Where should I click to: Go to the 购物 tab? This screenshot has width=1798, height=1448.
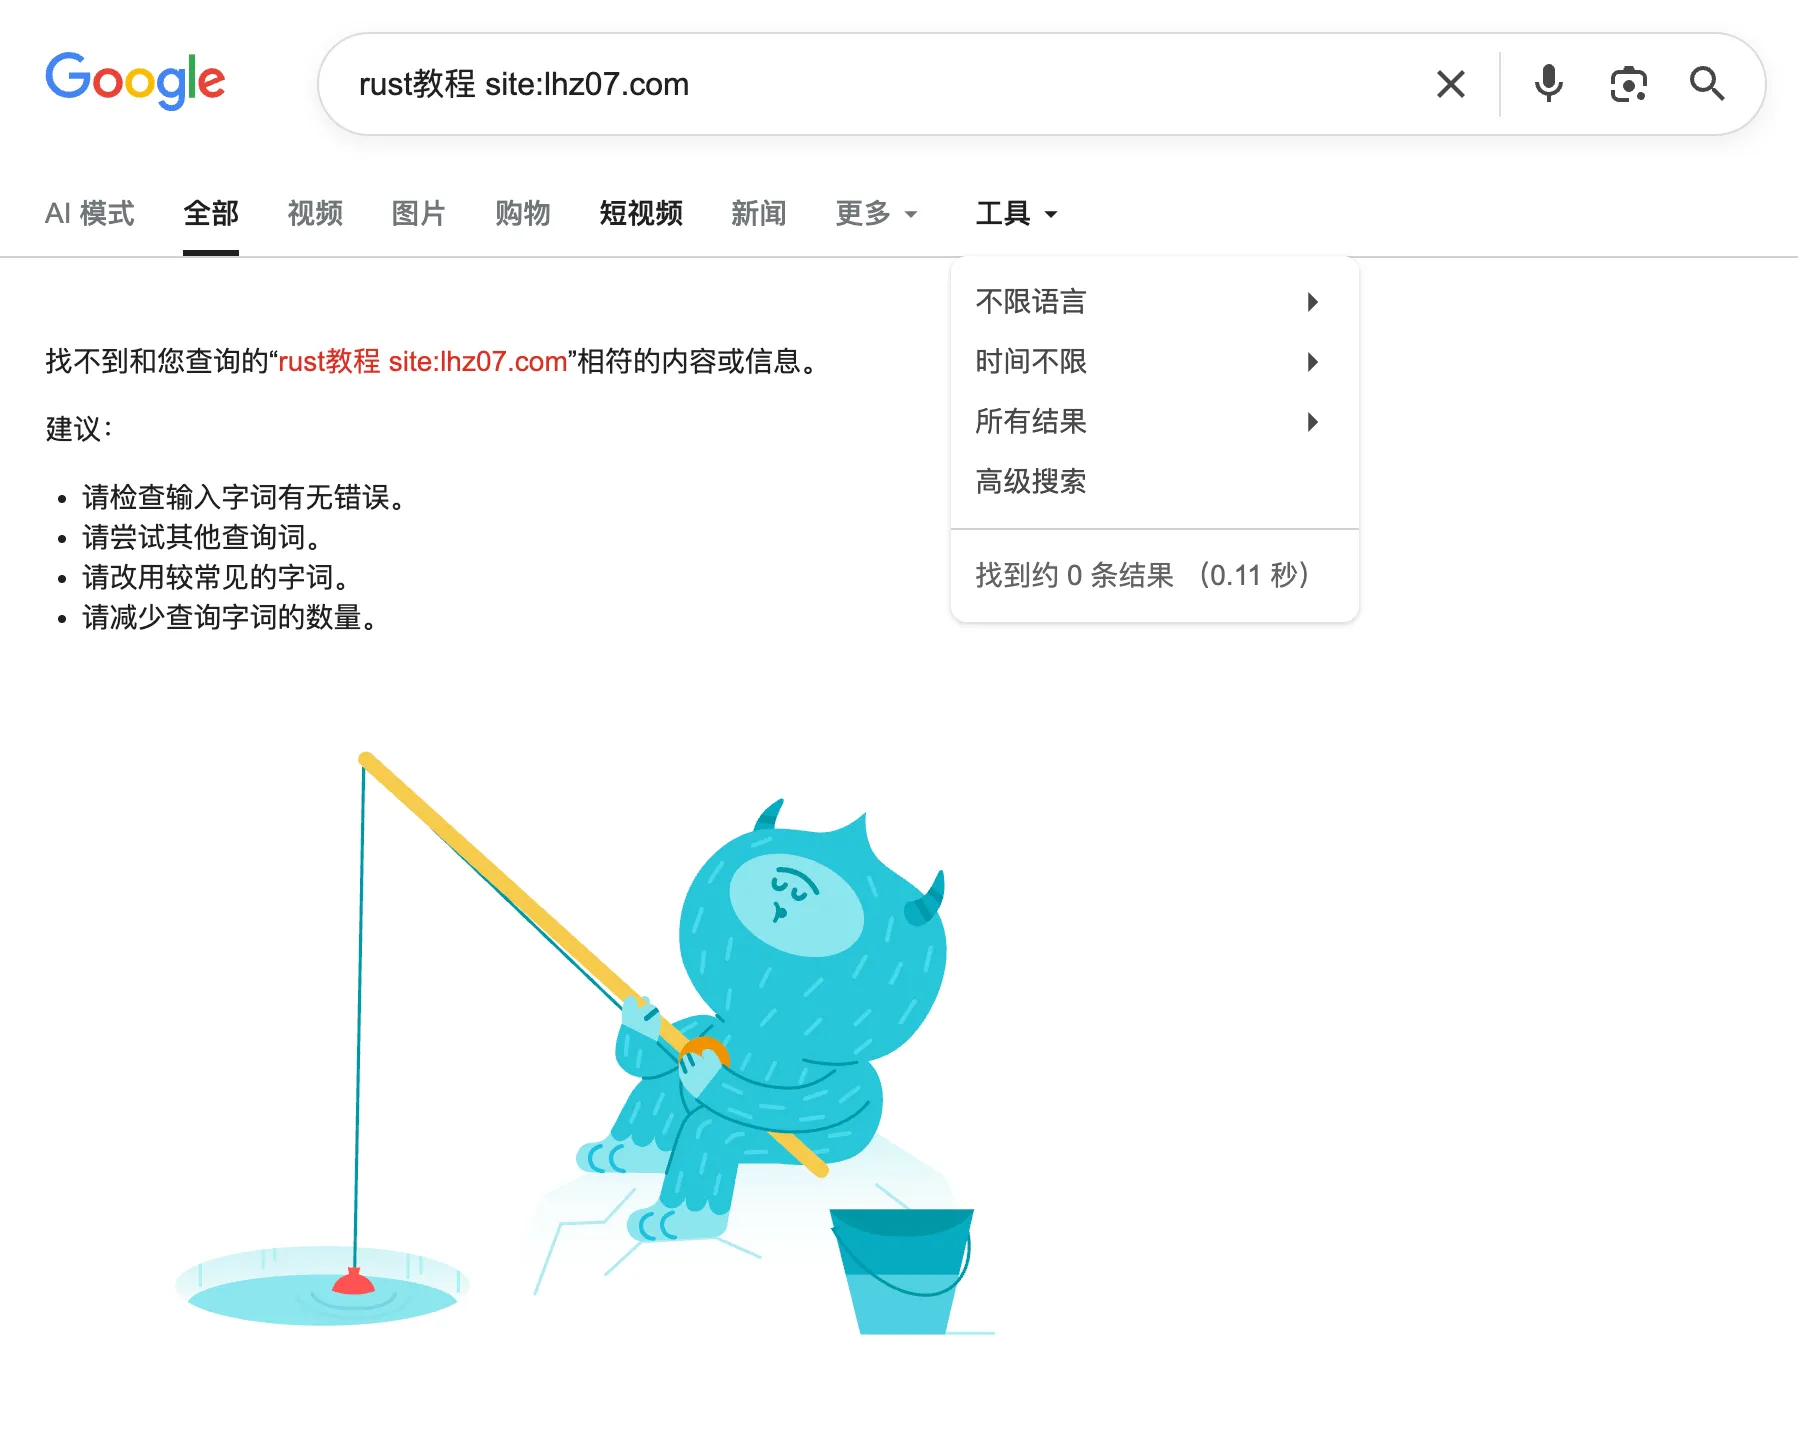[x=523, y=213]
